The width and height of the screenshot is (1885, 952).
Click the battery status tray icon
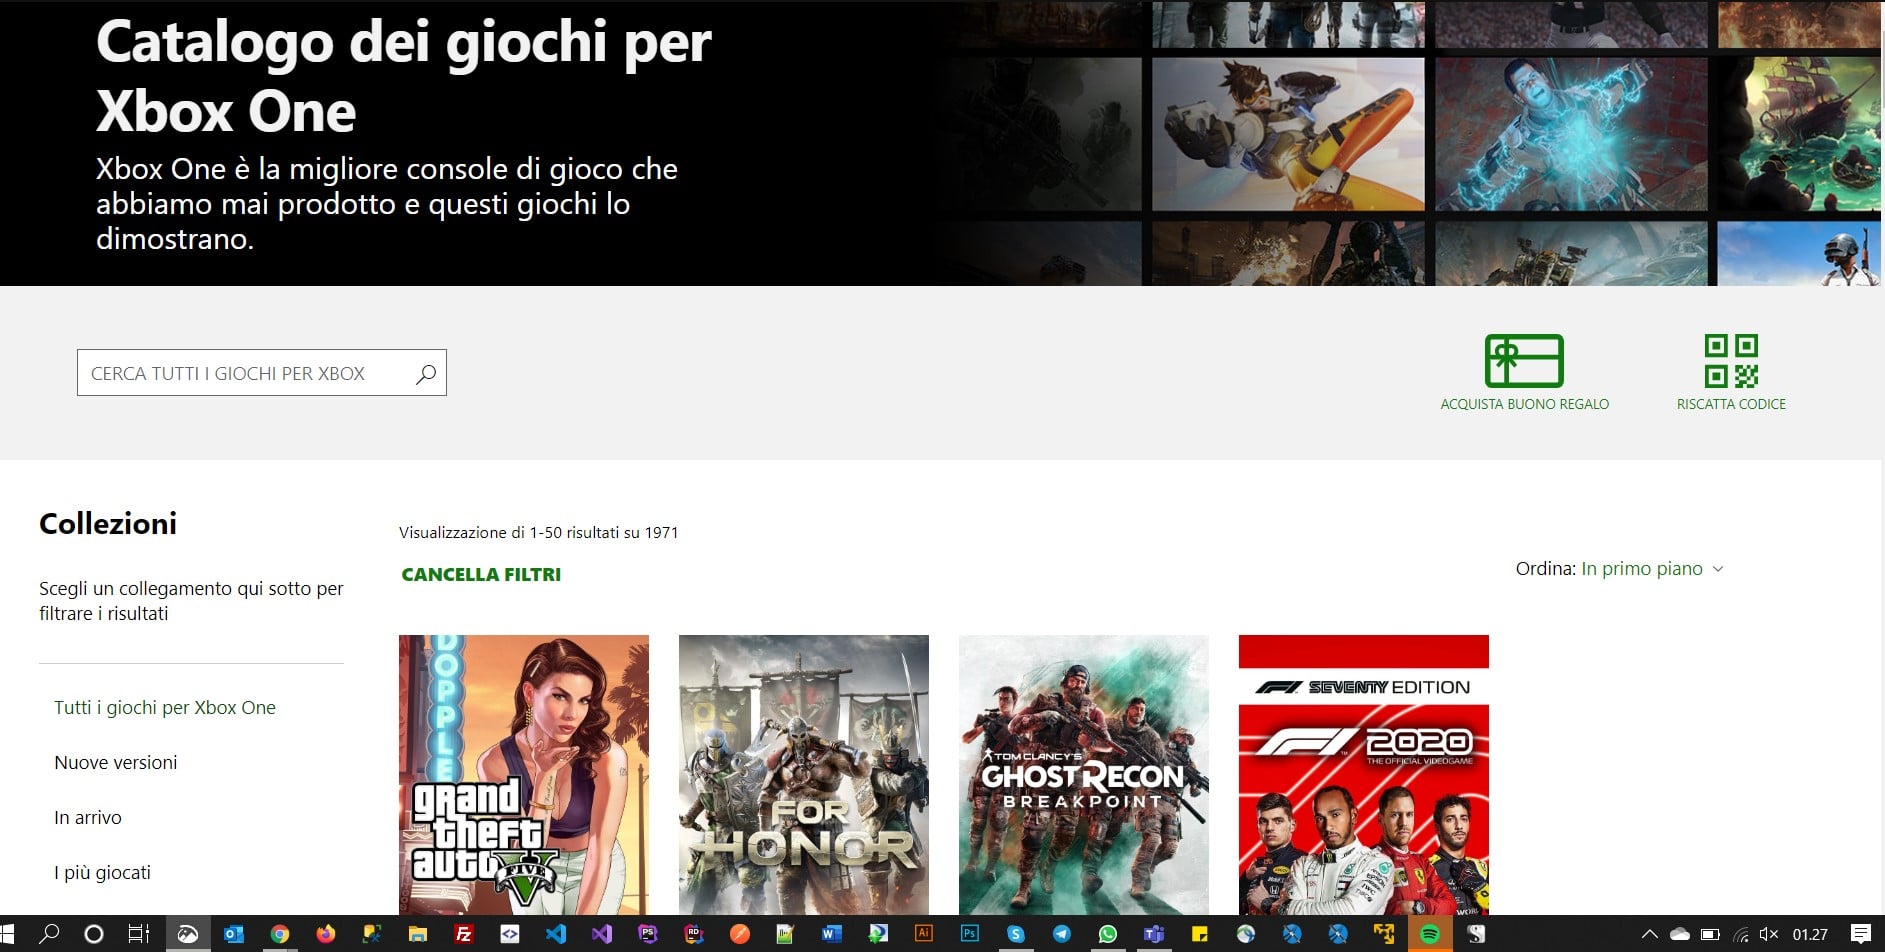pyautogui.click(x=1710, y=934)
